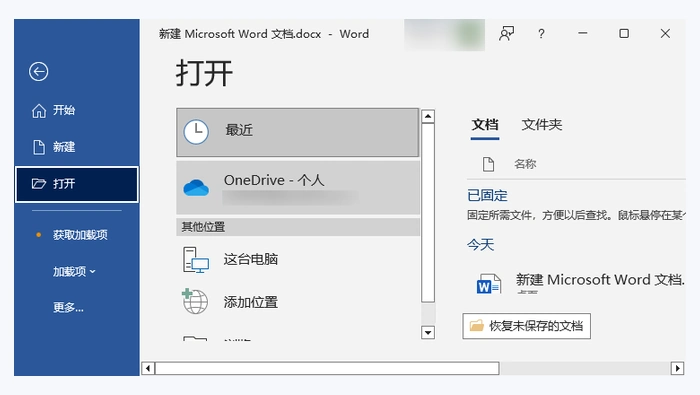This screenshot has width=700, height=395.
Task: Close the Word window
Action: 665,33
